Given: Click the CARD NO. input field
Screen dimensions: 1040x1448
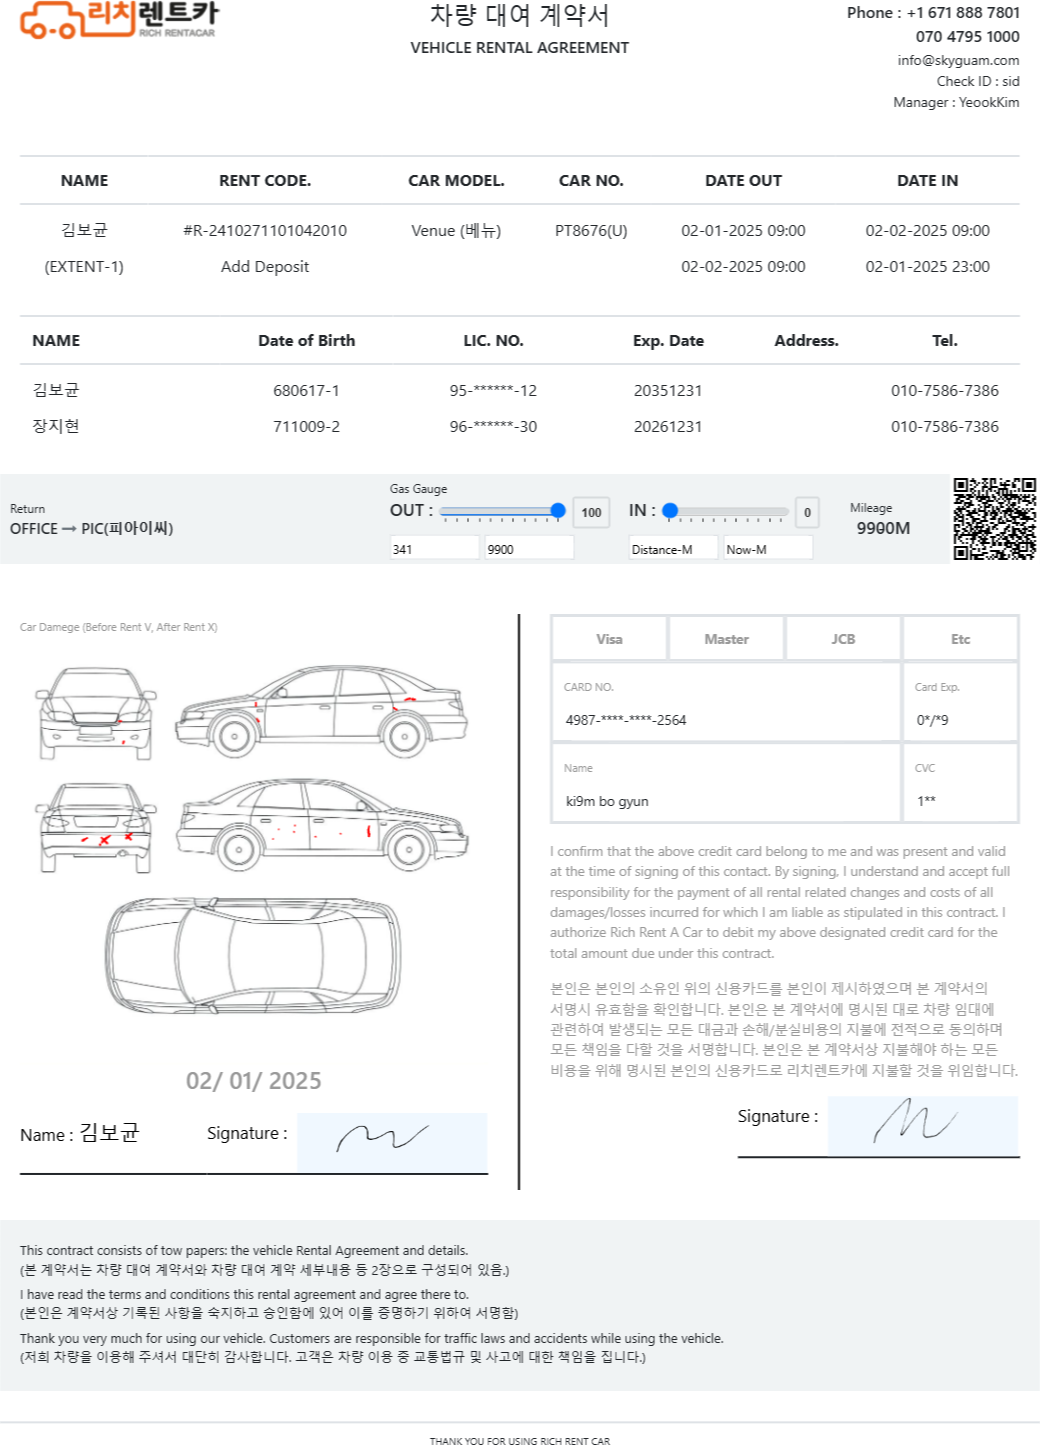Looking at the screenshot, I should 725,719.
